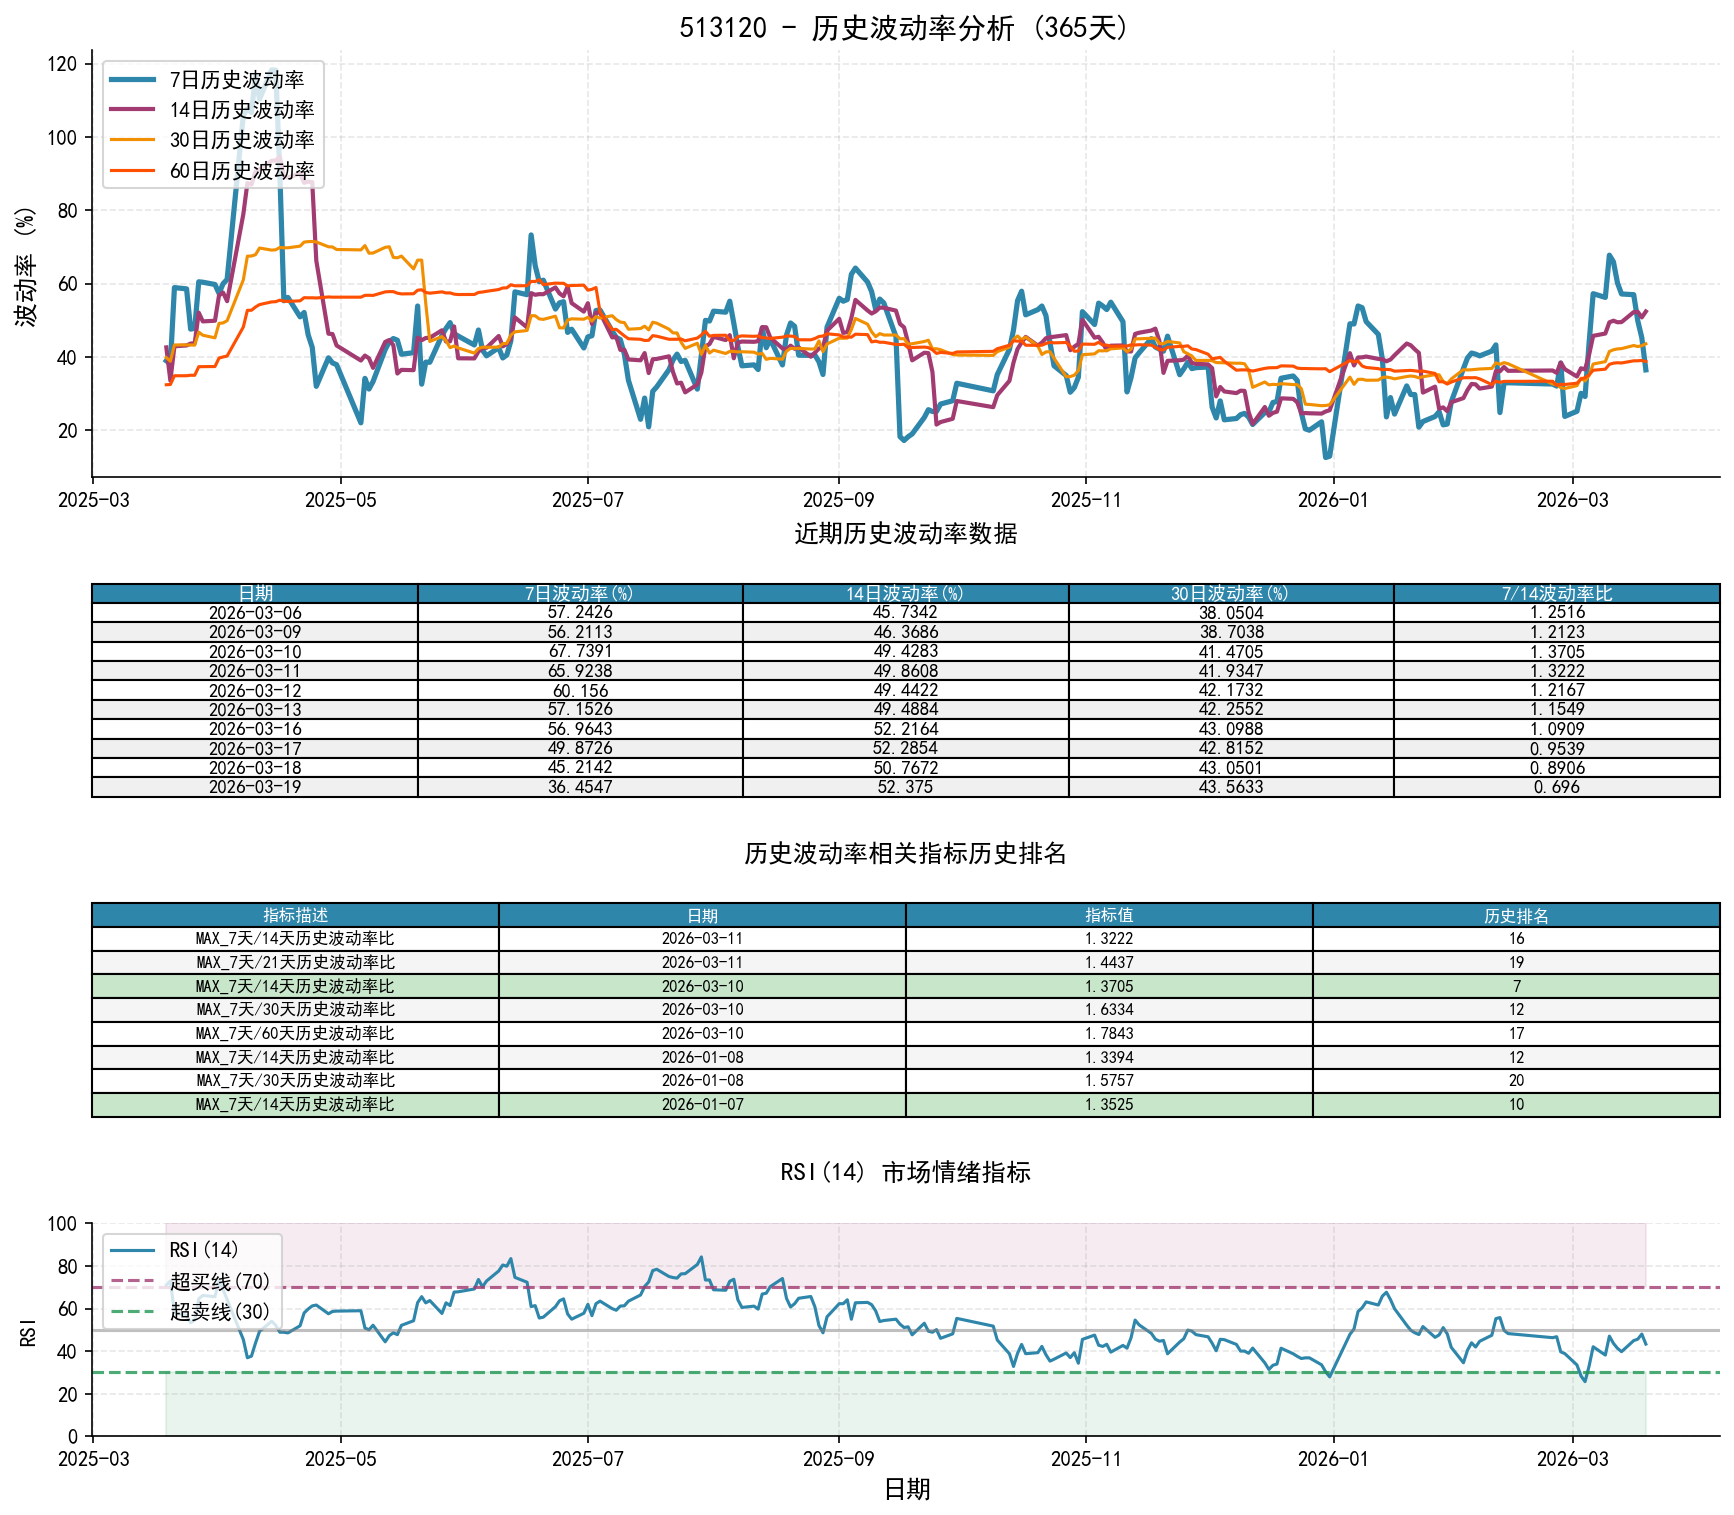Select the 2026-03-19 date cell
This screenshot has height=1515, width=1734.
(255, 787)
